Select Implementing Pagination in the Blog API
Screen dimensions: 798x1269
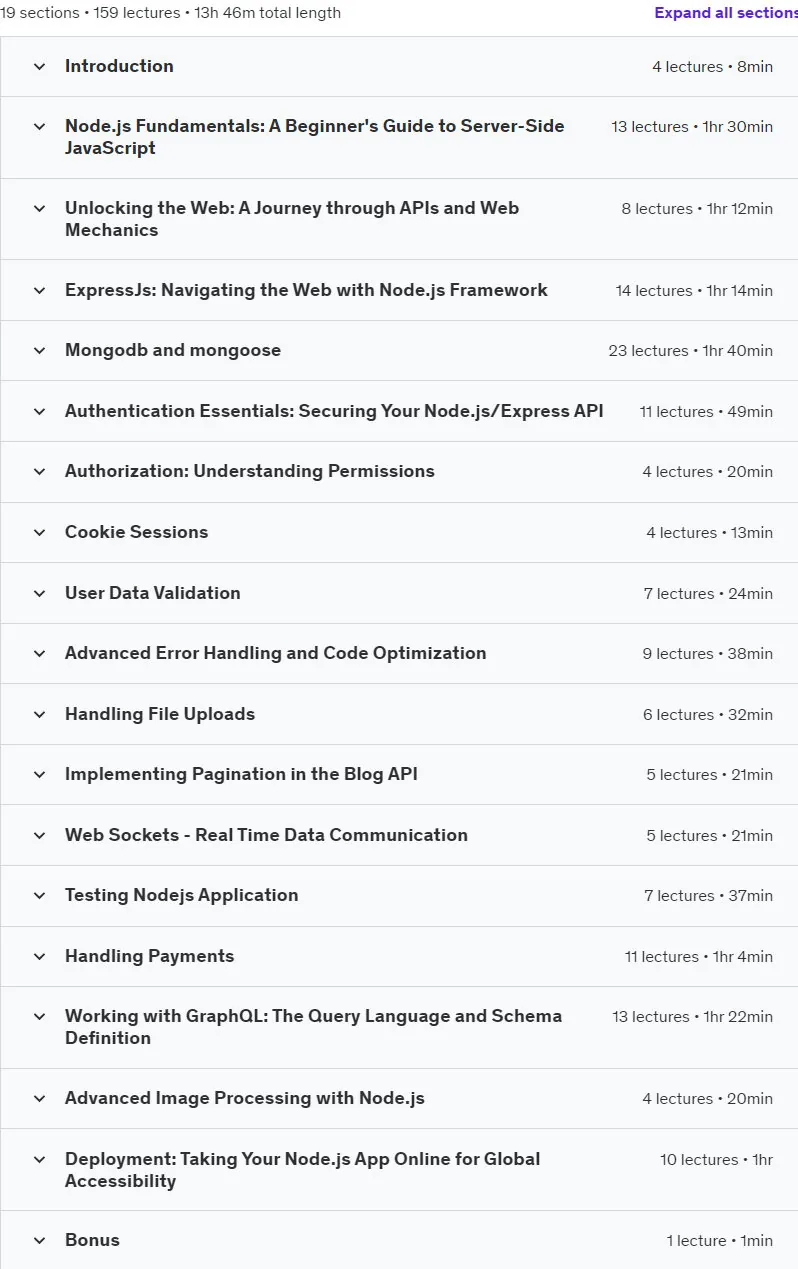pos(241,774)
